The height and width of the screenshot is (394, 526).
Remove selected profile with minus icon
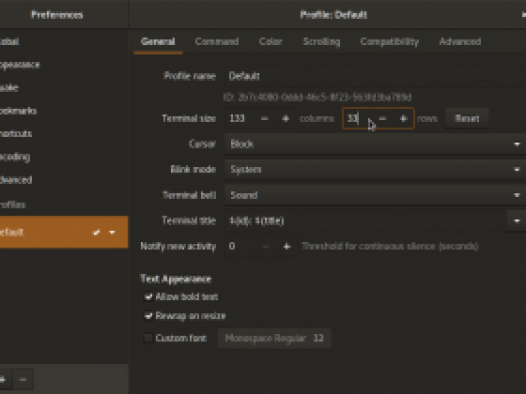pyautogui.click(x=23, y=380)
